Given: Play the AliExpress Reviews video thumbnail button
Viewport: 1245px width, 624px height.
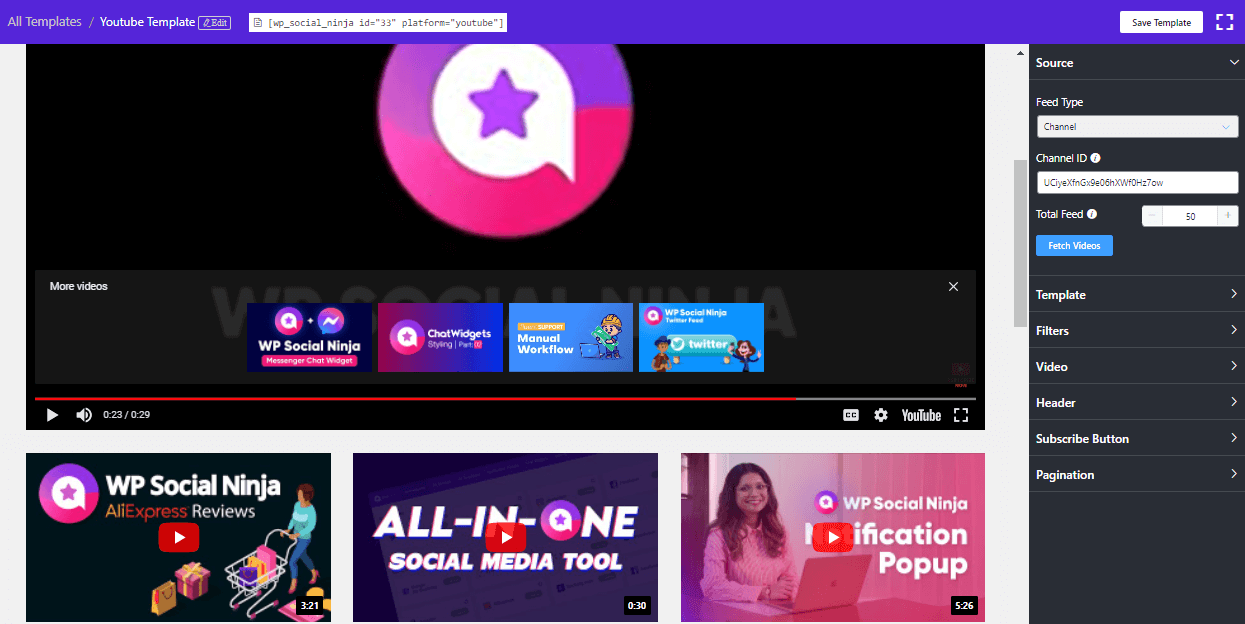Looking at the screenshot, I should tap(179, 538).
